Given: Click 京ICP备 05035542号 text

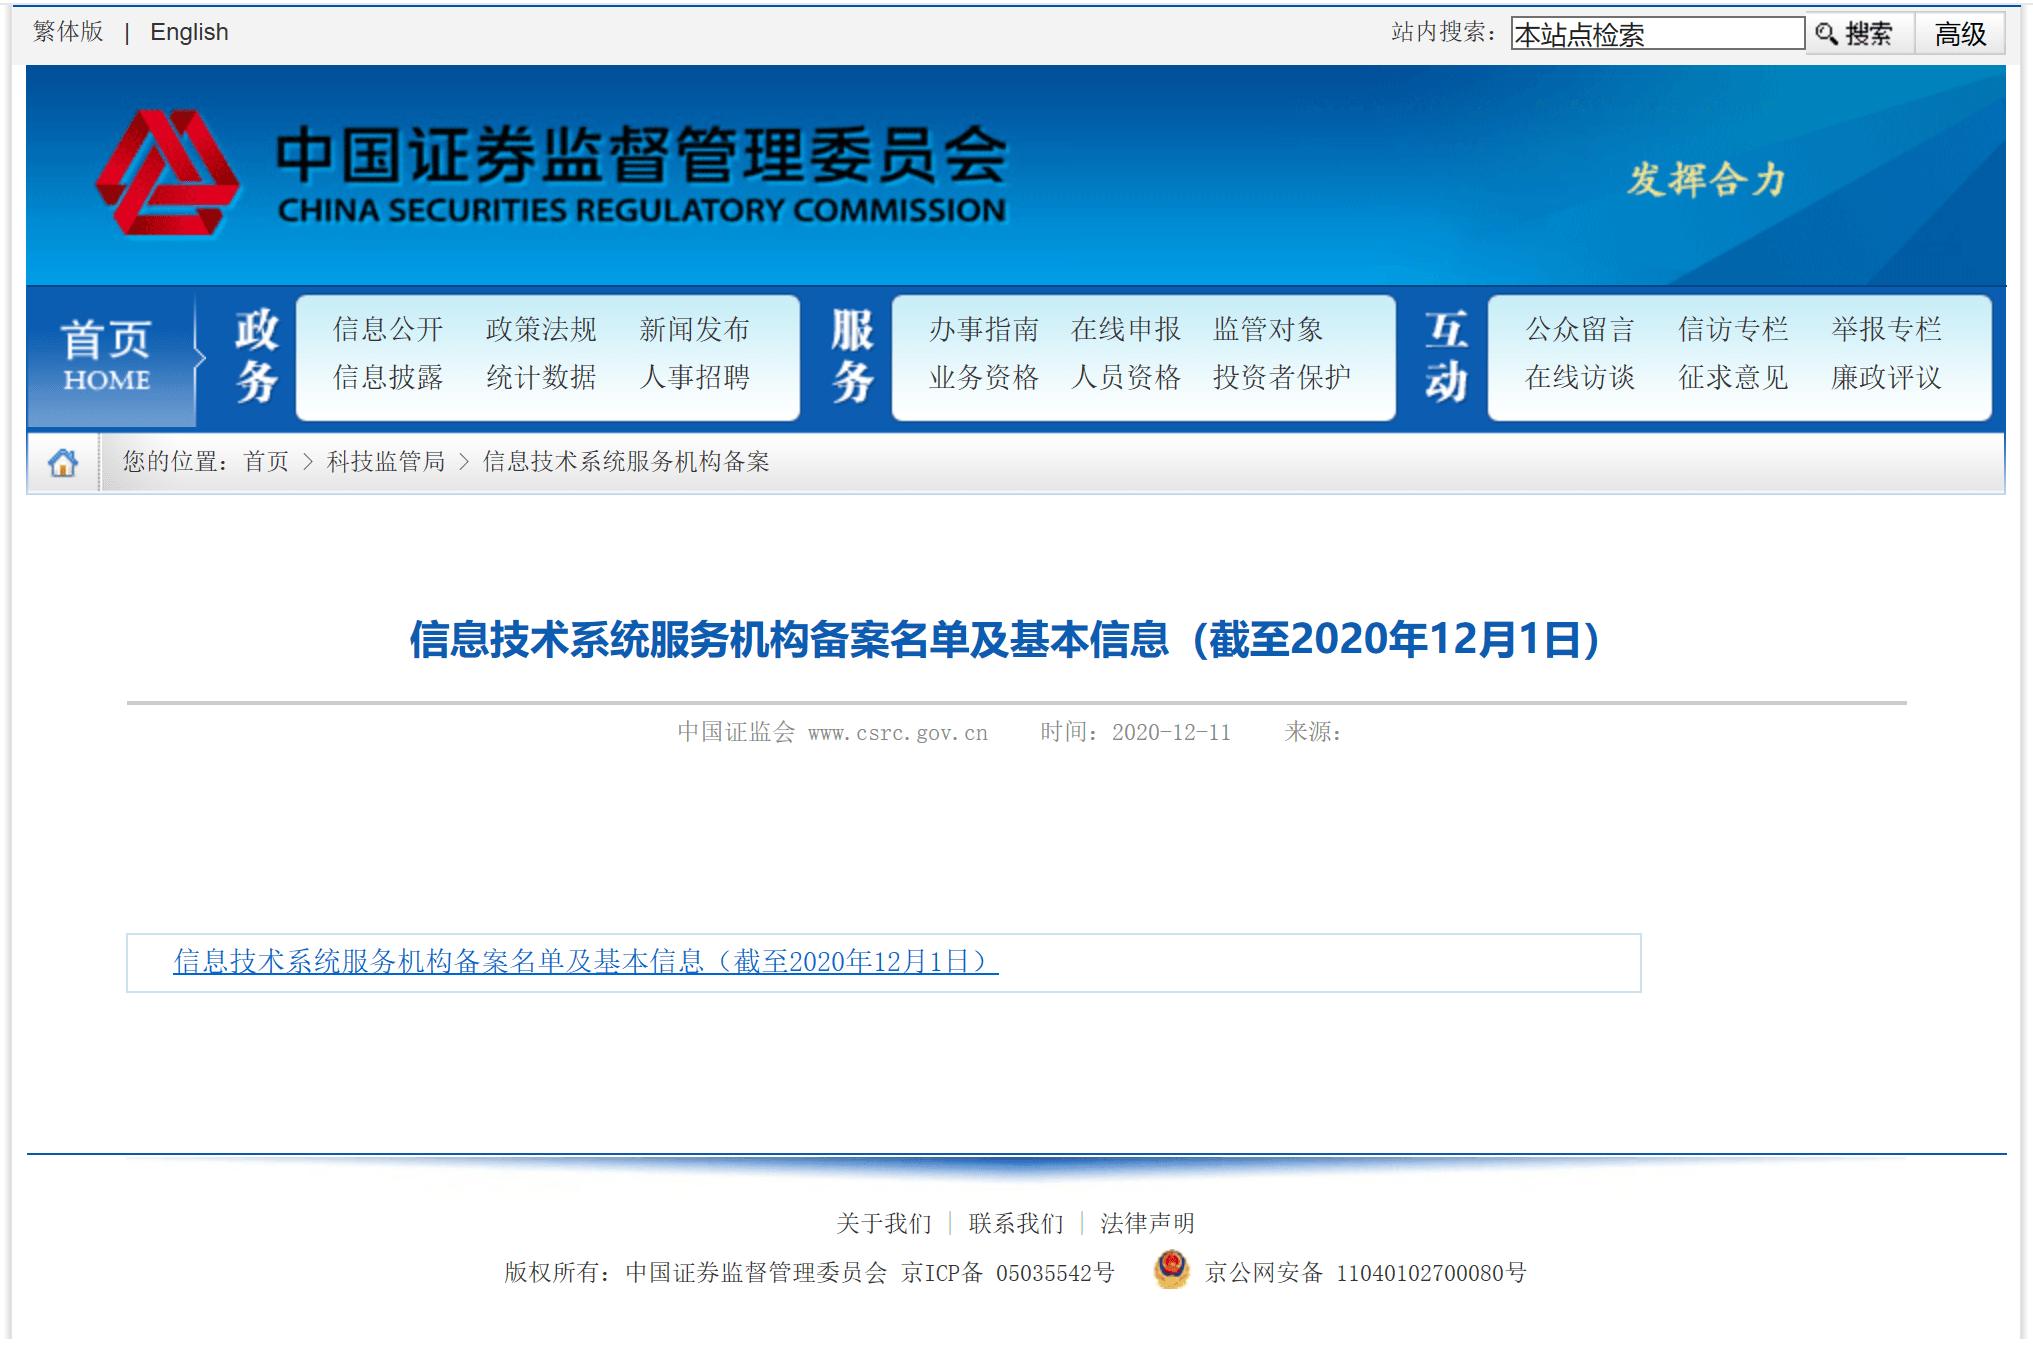Looking at the screenshot, I should (x=1008, y=1272).
